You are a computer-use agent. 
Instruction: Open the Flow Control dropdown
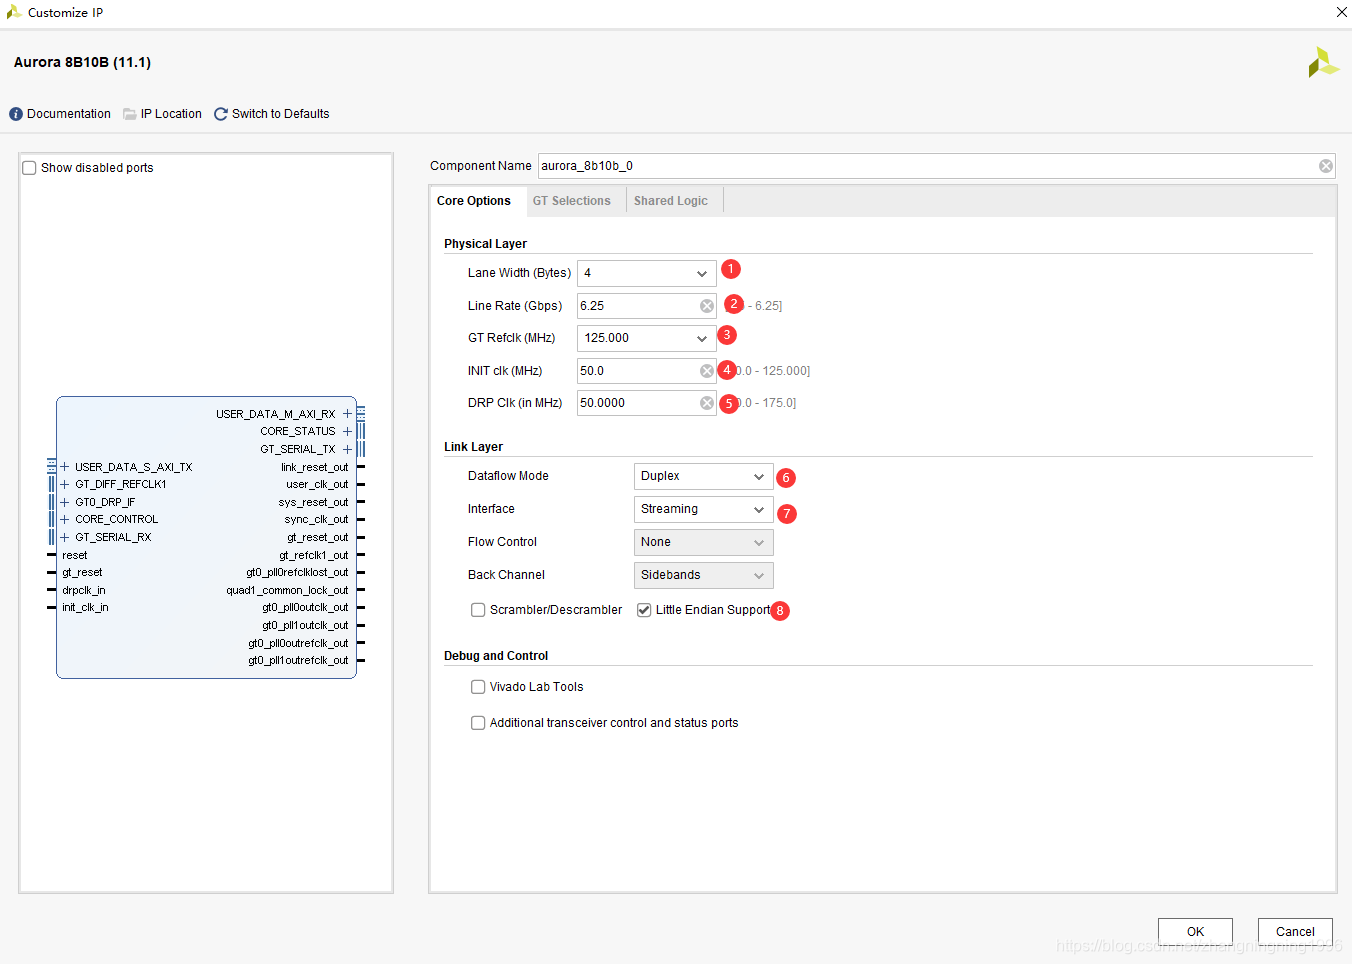(704, 542)
